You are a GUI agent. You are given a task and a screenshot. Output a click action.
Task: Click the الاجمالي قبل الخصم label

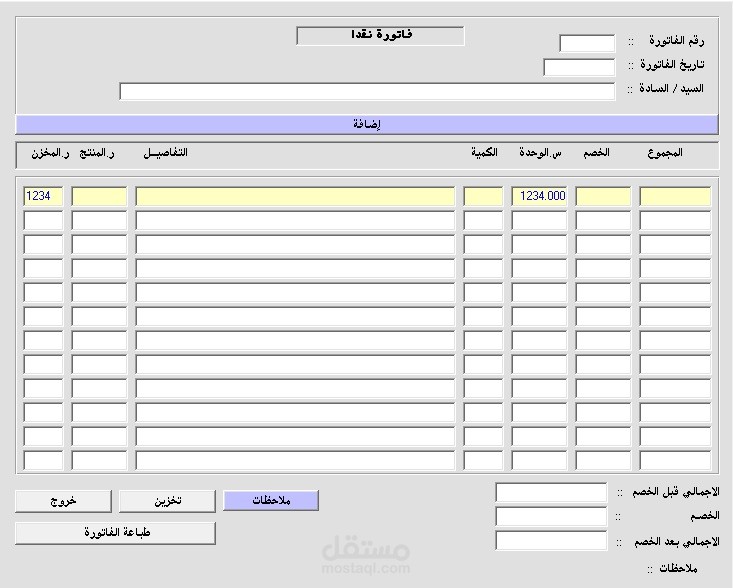(x=676, y=492)
